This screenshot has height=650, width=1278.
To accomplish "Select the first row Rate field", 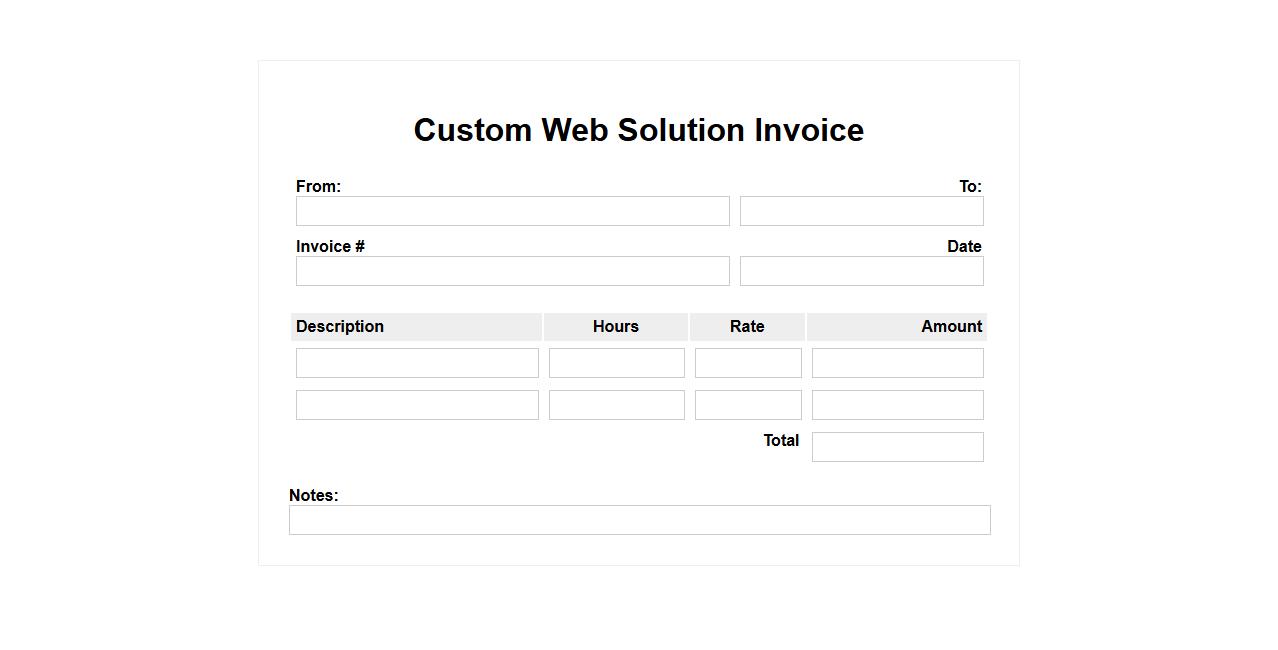I will coord(748,363).
